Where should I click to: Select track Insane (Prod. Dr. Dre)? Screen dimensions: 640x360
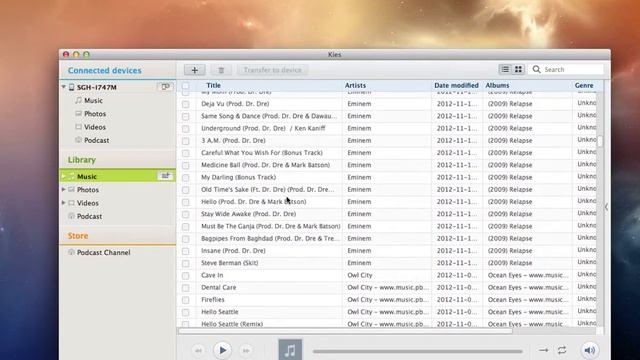point(233,251)
